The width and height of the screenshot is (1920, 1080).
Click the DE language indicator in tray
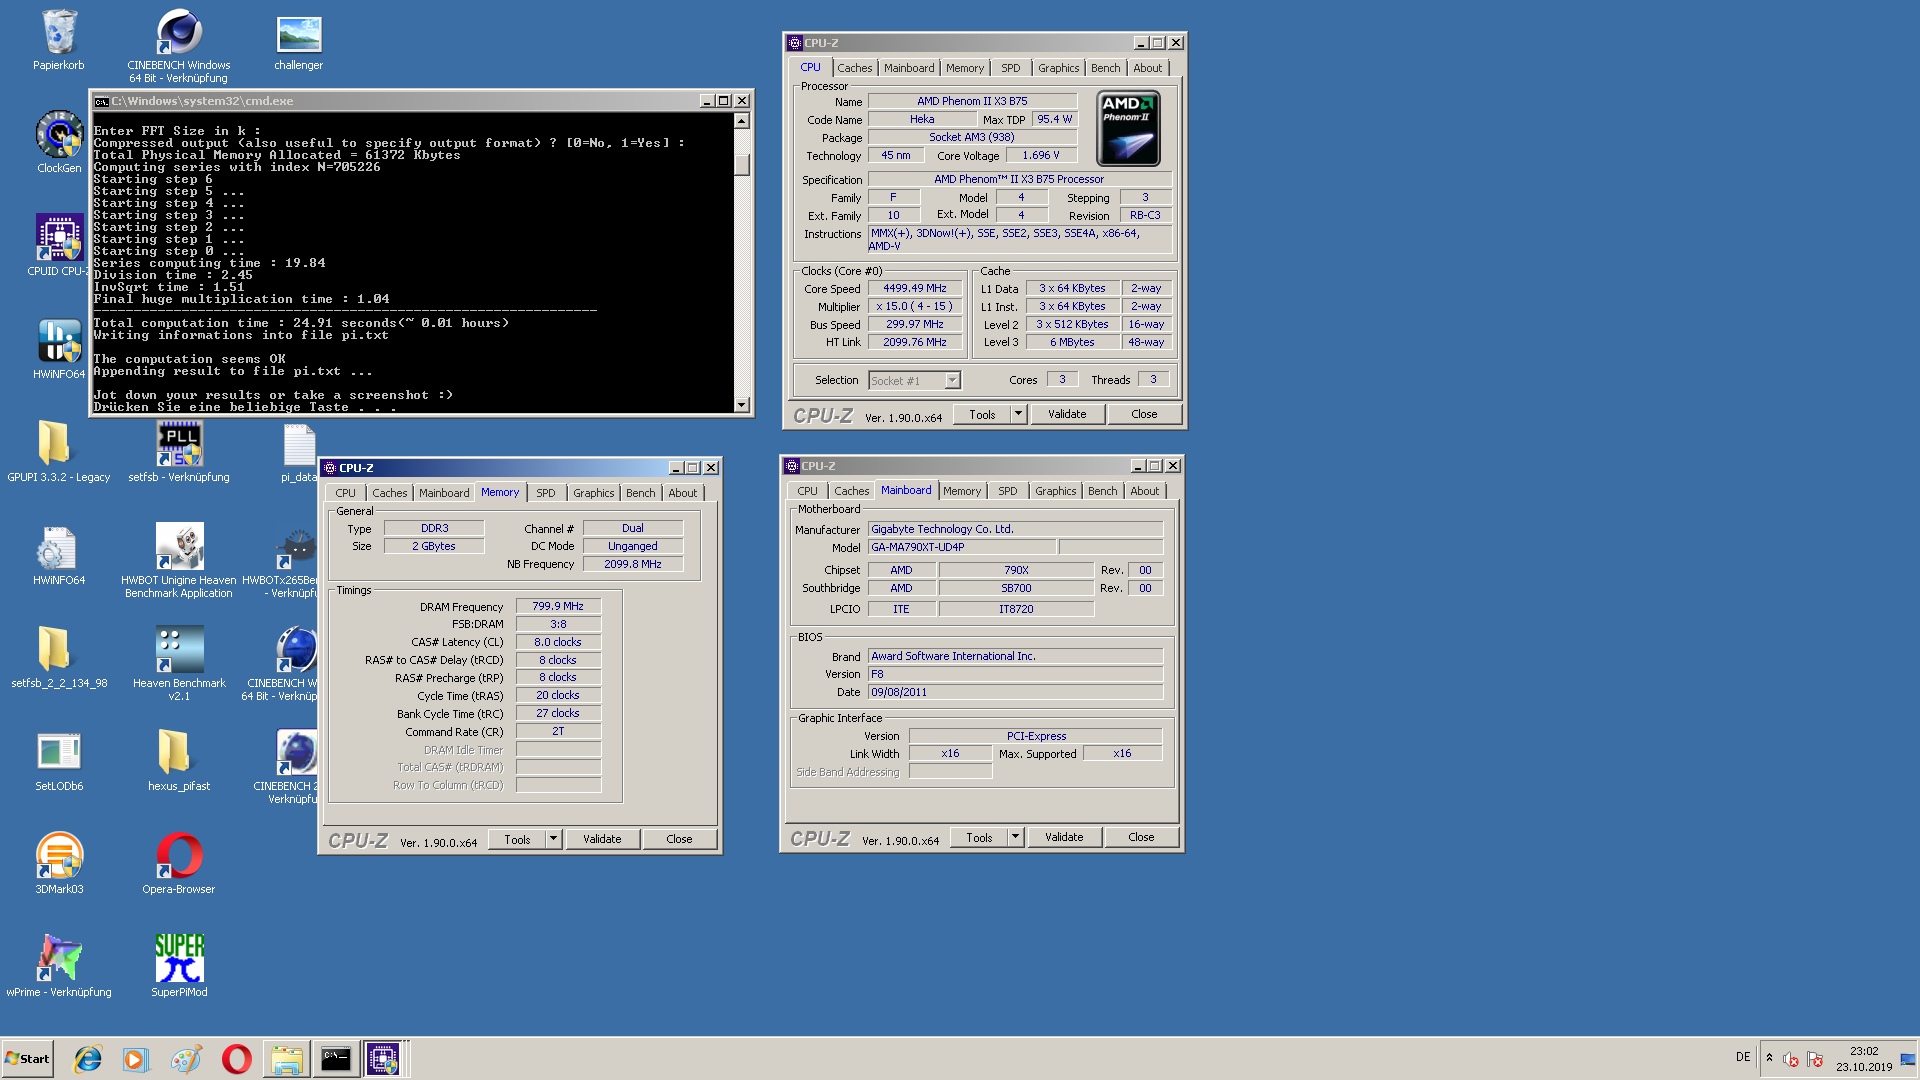tap(1743, 1057)
